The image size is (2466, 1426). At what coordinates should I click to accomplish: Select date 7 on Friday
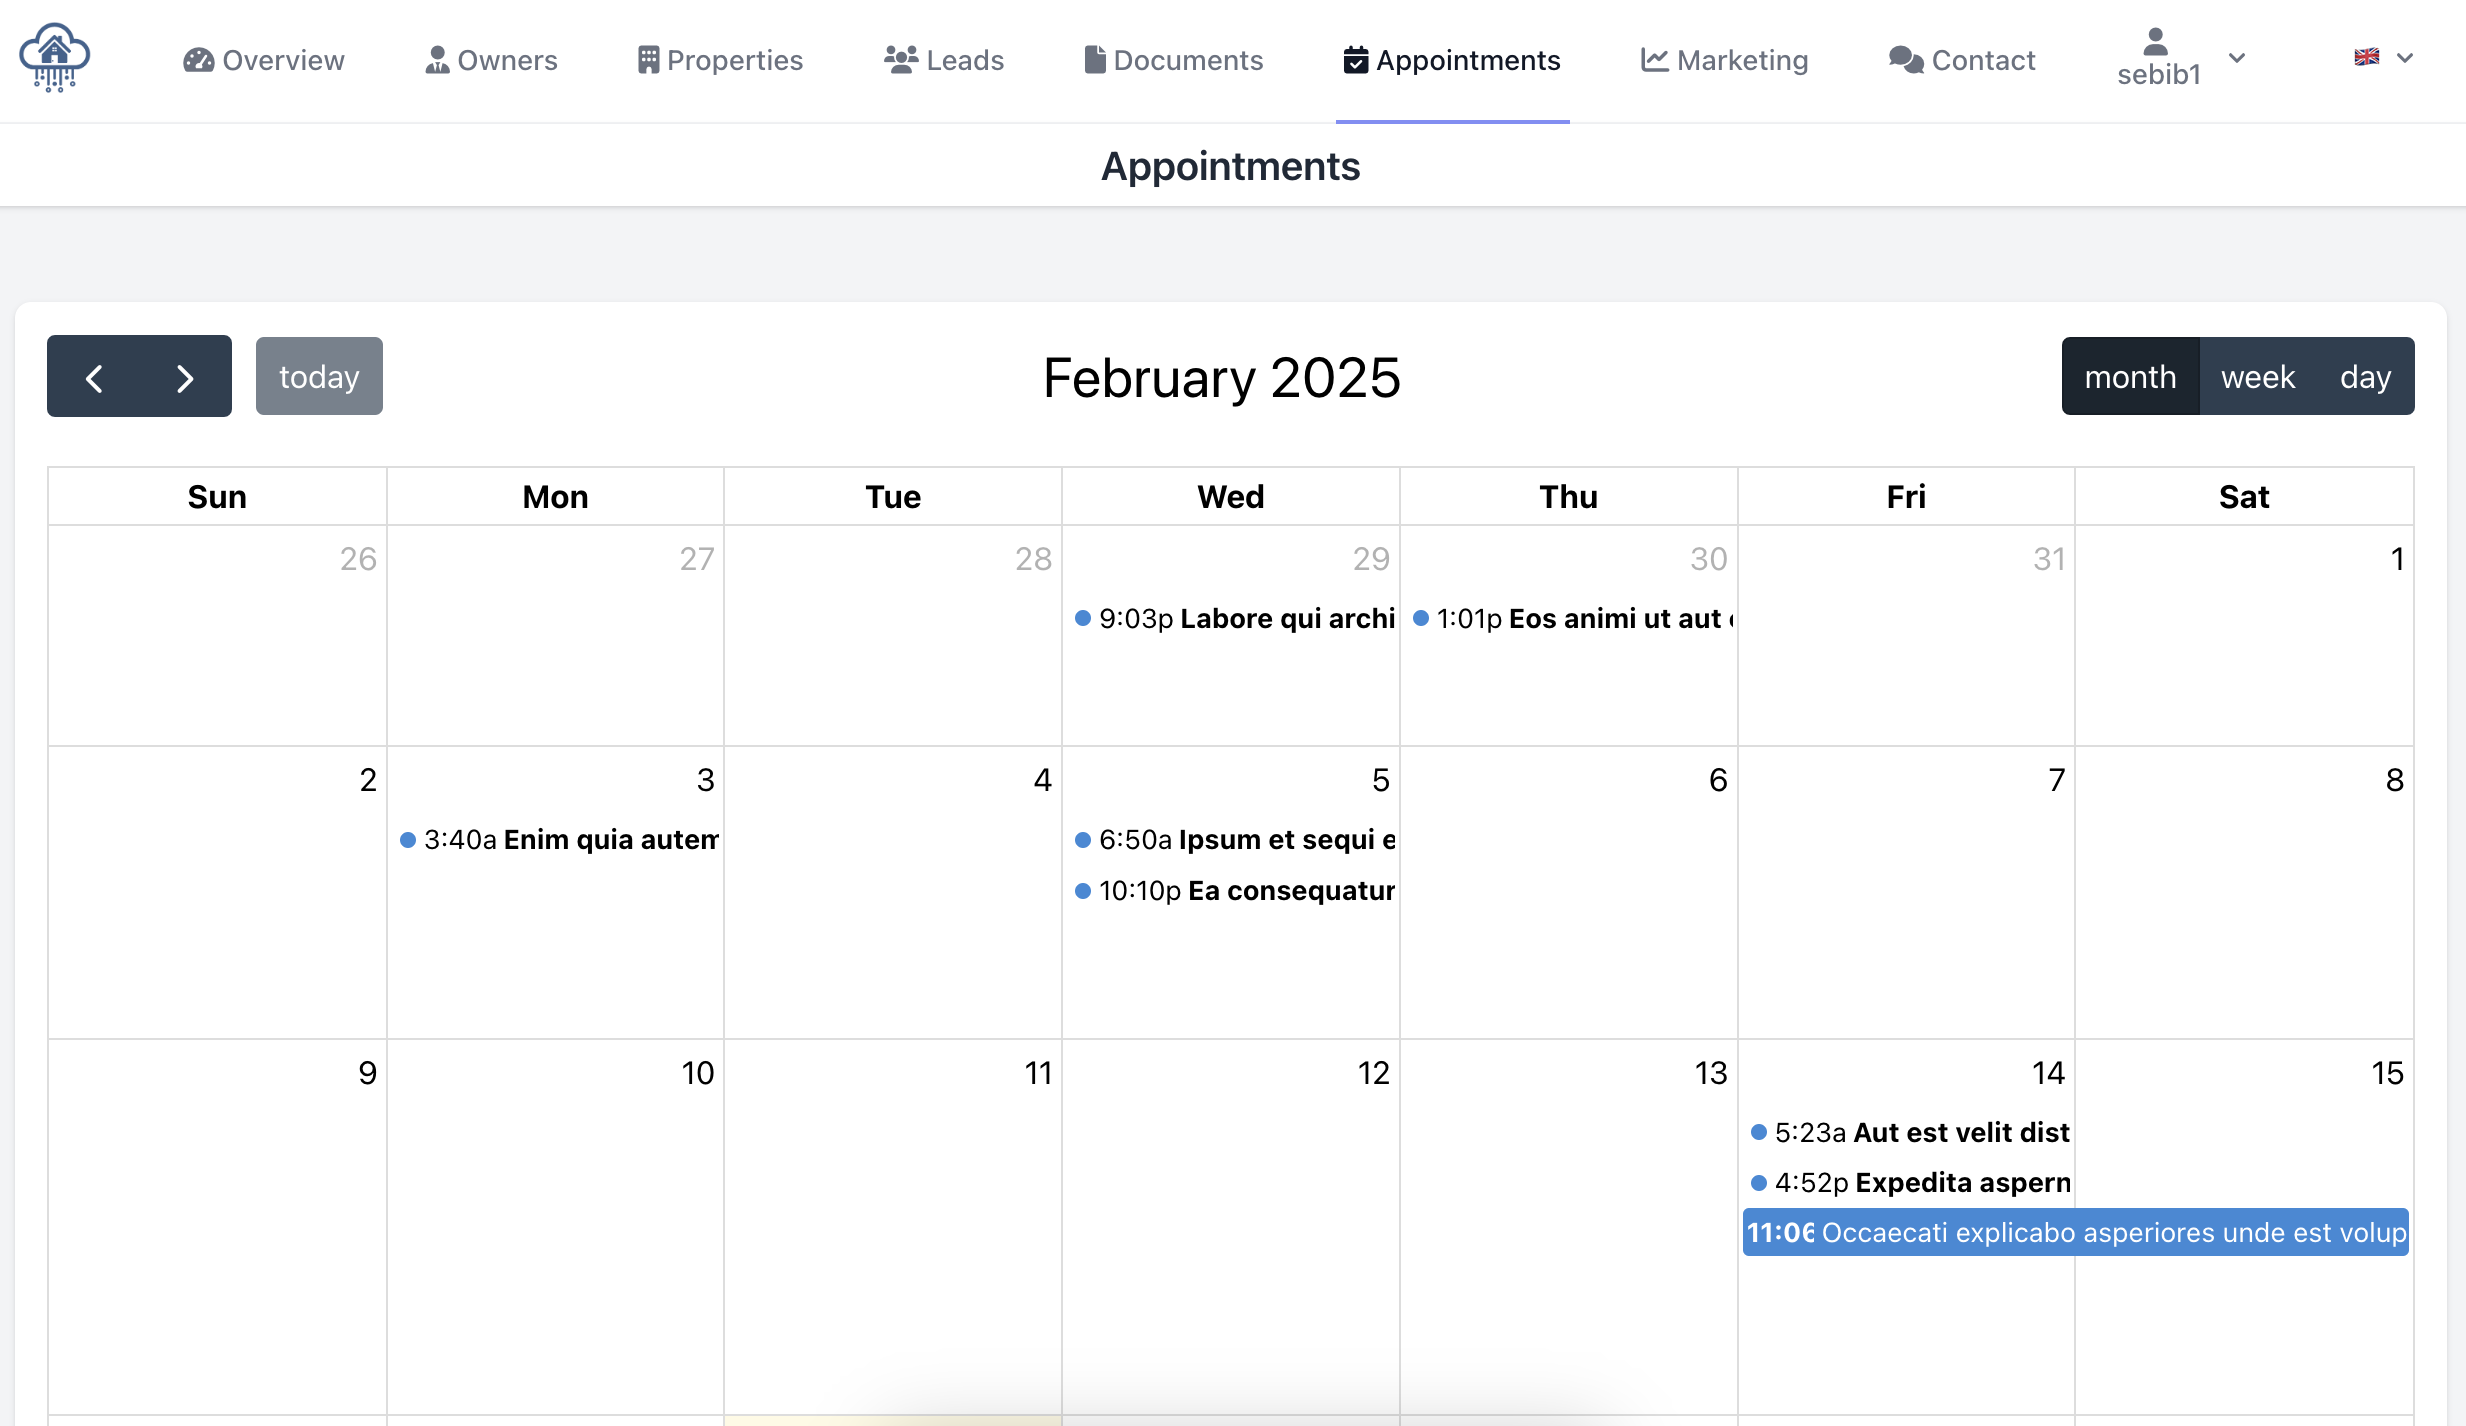[2056, 780]
